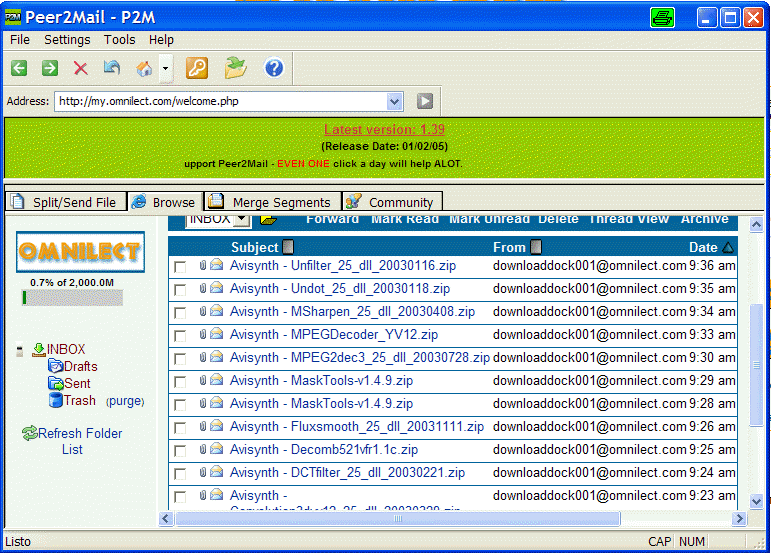
Task: Open the Avisynth - MPEGDecoder_YV12.zip message
Action: [x=334, y=335]
